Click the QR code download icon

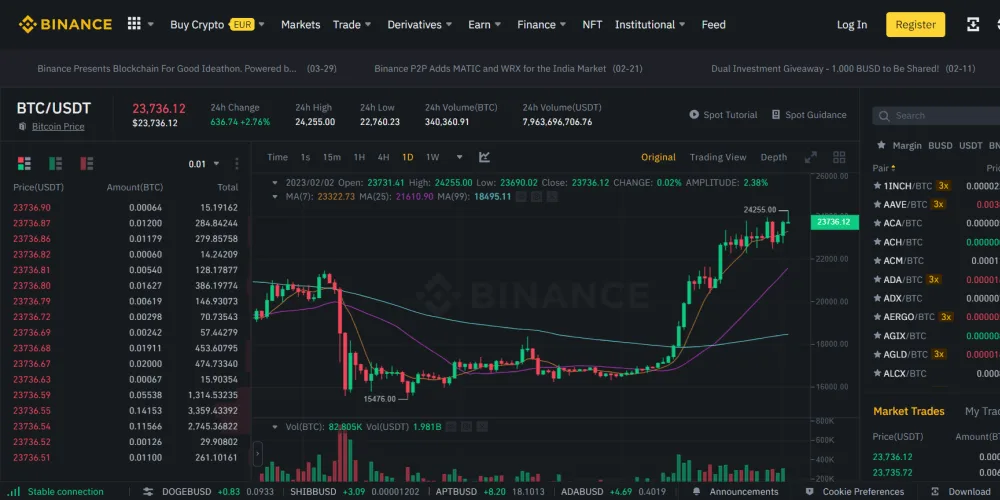coord(972,25)
